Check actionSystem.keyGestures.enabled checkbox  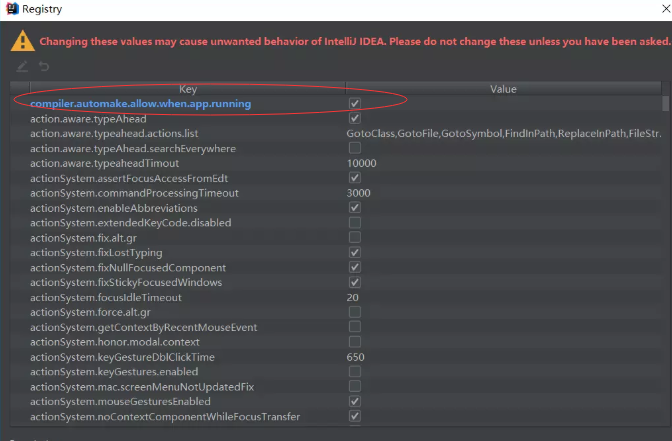pos(354,372)
